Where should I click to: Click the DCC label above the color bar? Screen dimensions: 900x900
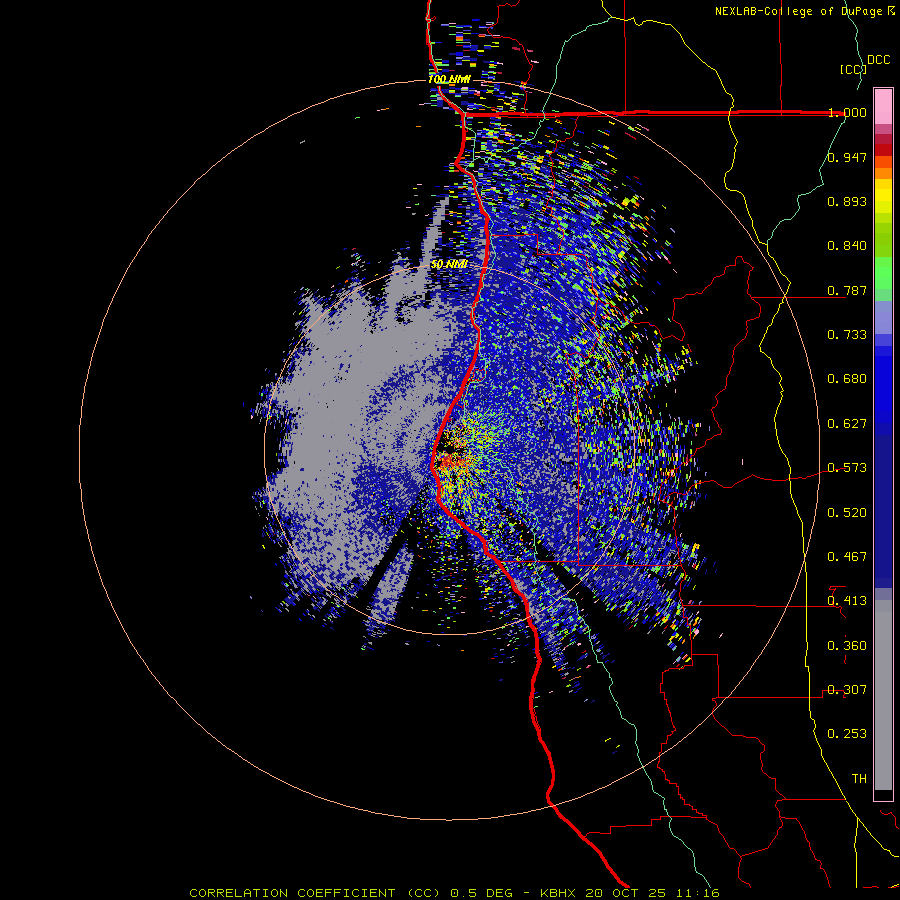[879, 60]
